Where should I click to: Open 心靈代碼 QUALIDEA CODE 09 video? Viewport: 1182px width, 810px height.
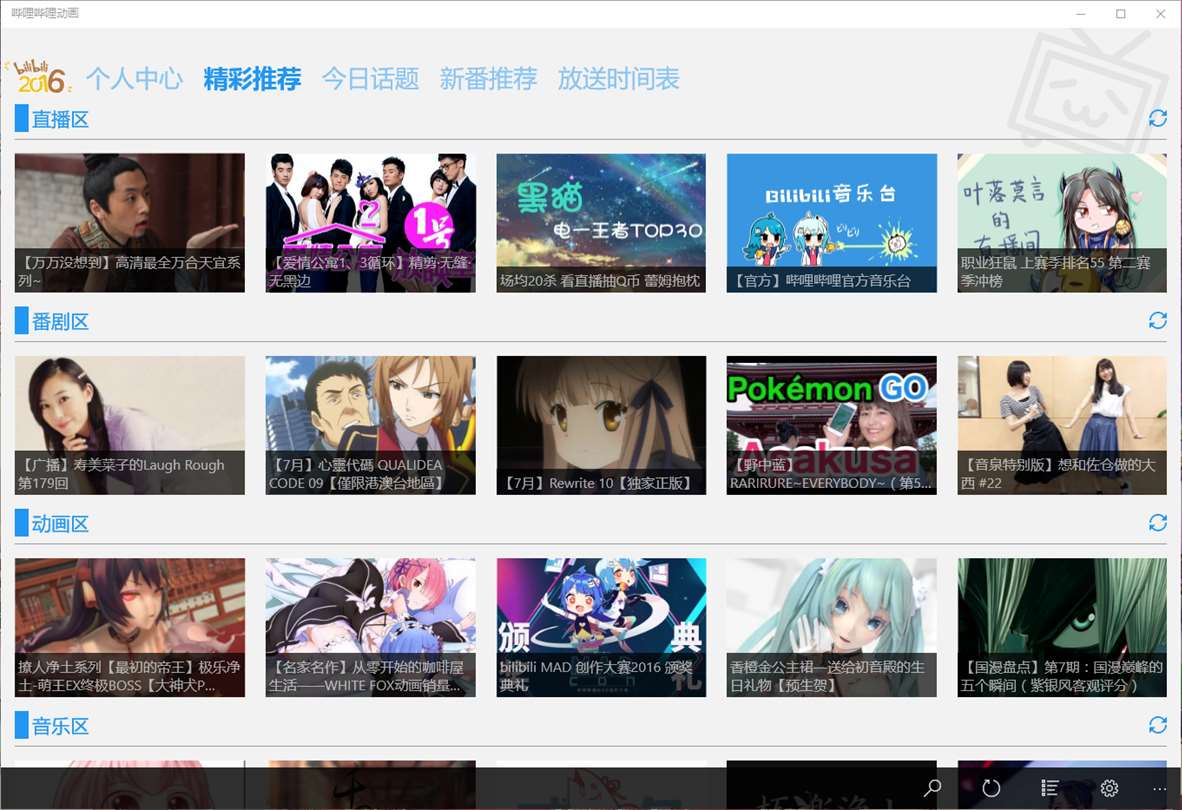[x=370, y=425]
